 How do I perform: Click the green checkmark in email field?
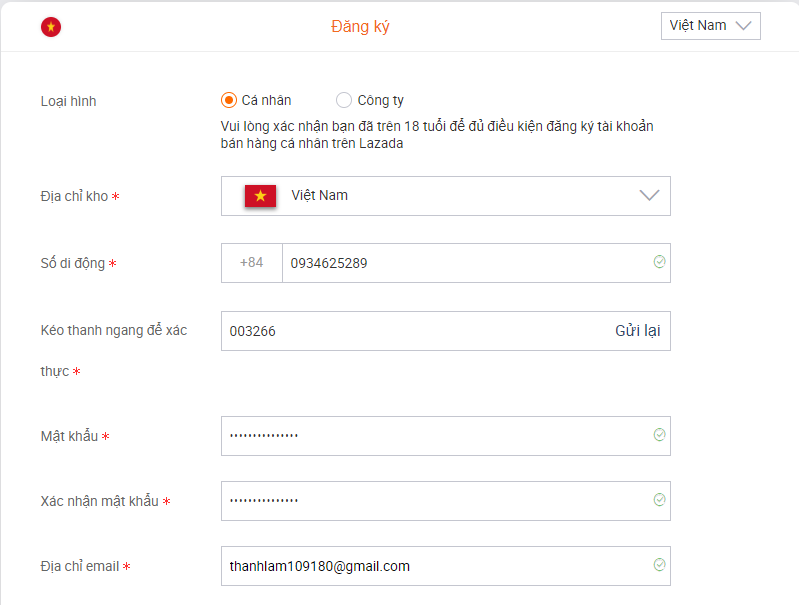tap(659, 565)
